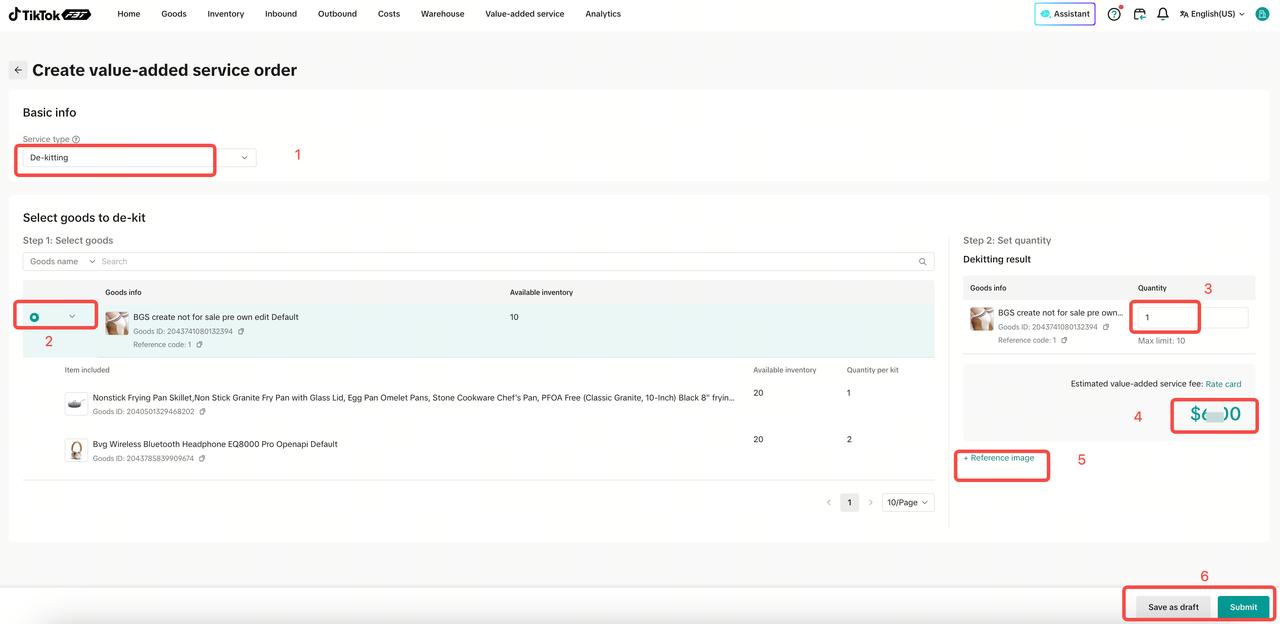Go to previous page arrow
1280x624 pixels.
(x=828, y=502)
